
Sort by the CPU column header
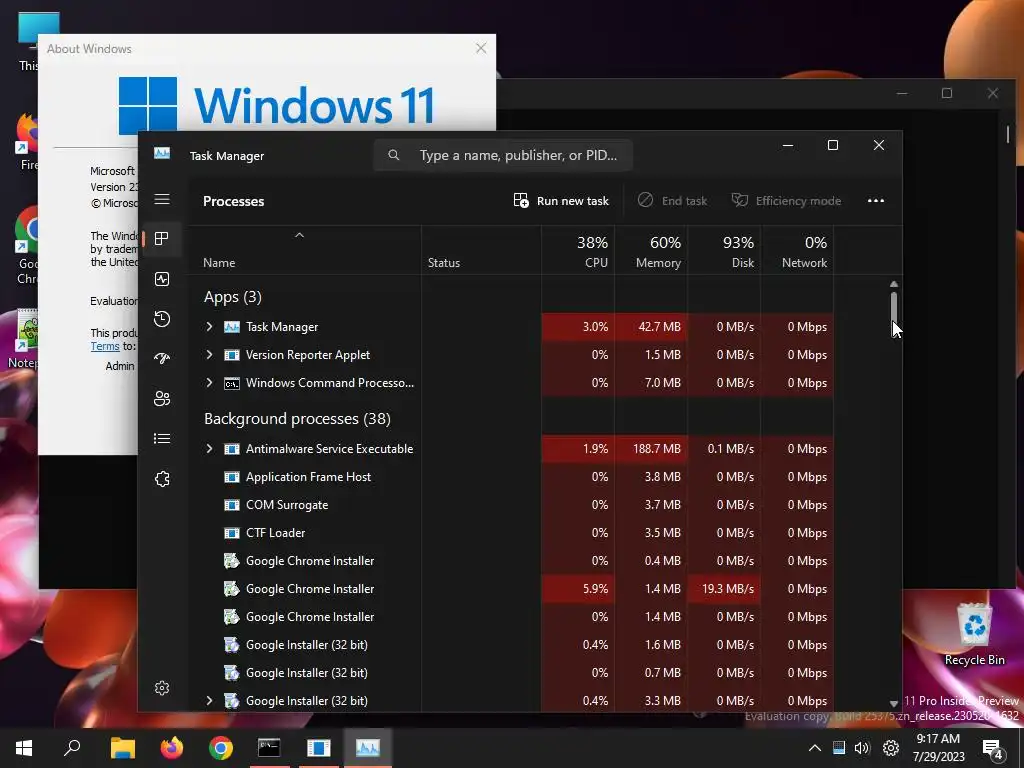tap(578, 252)
